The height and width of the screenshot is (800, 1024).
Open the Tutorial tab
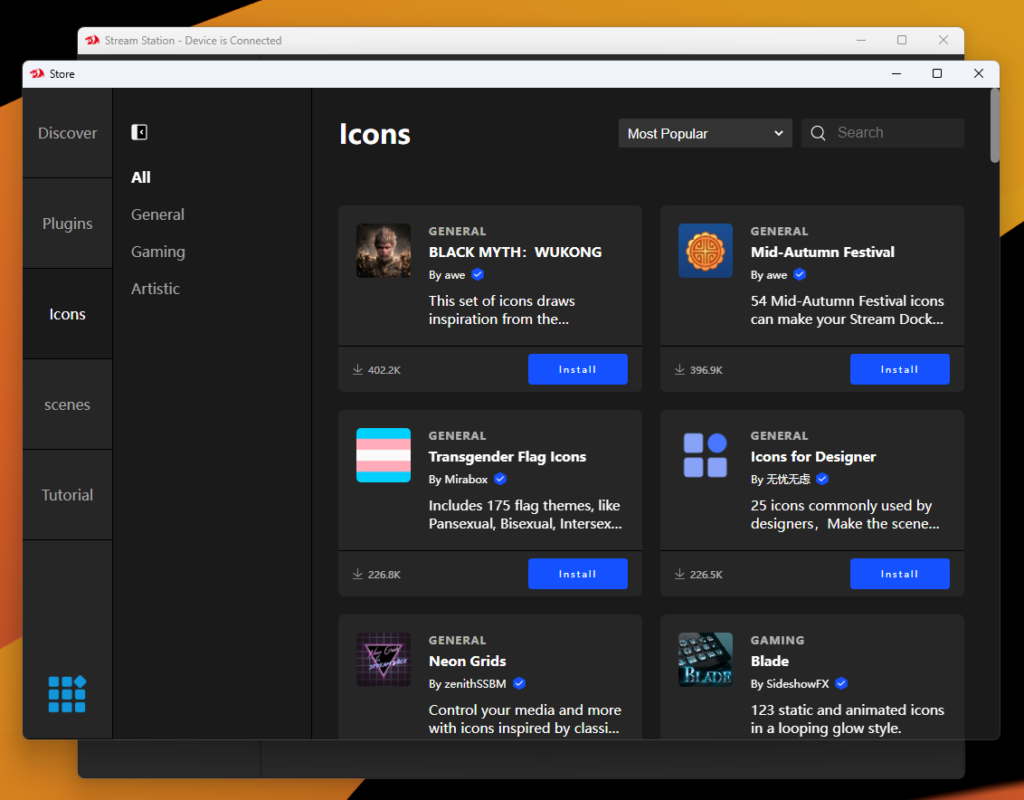point(67,495)
